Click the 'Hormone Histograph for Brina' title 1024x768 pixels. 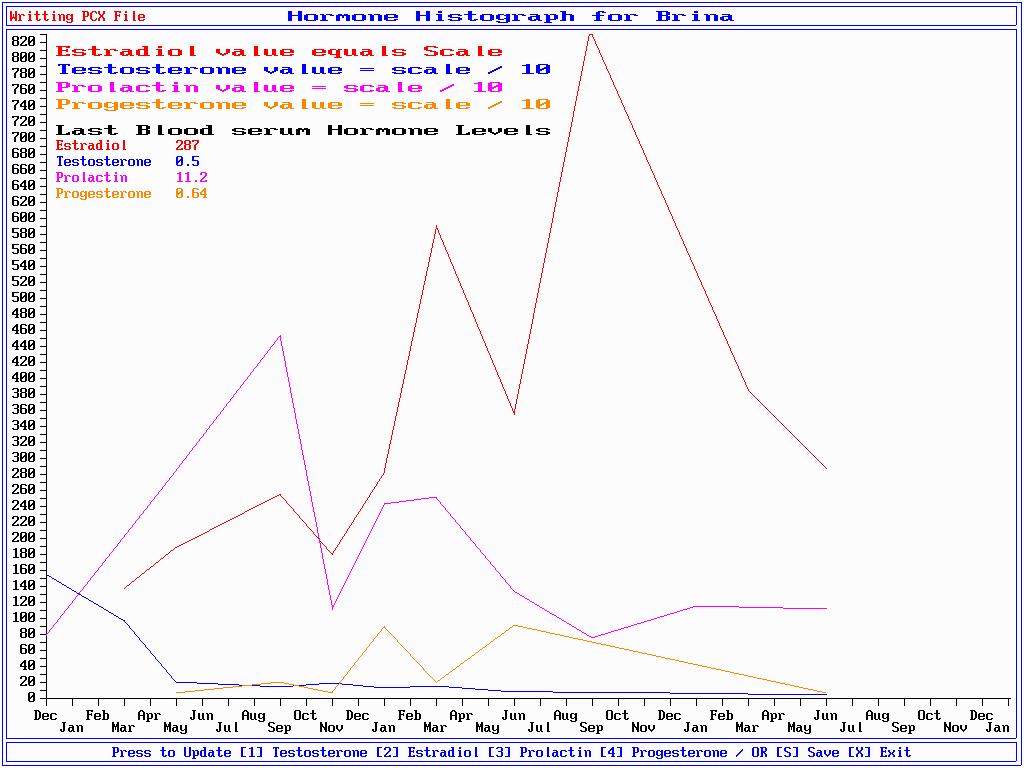pos(510,16)
